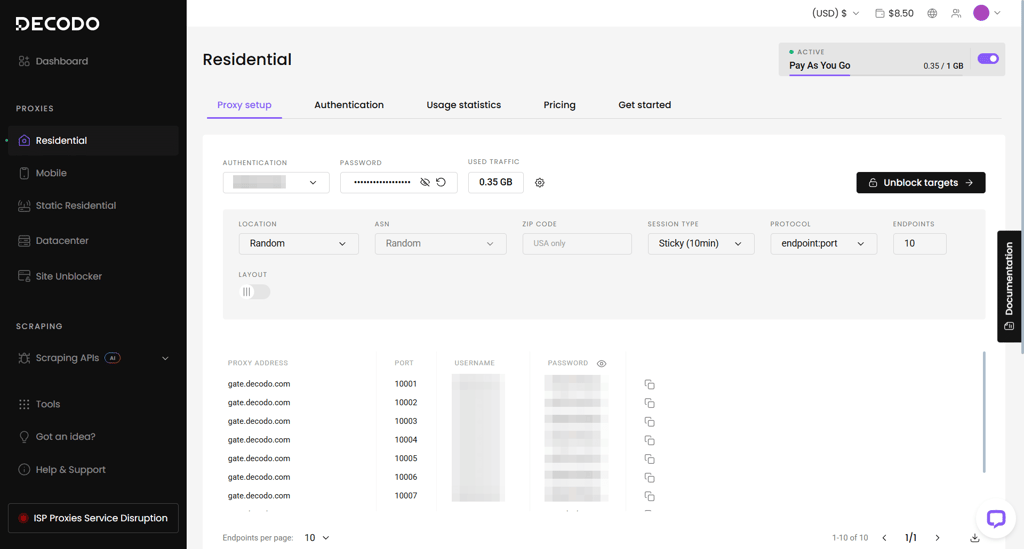The height and width of the screenshot is (549, 1024).
Task: Click the Decodo logo
Action: 57,24
